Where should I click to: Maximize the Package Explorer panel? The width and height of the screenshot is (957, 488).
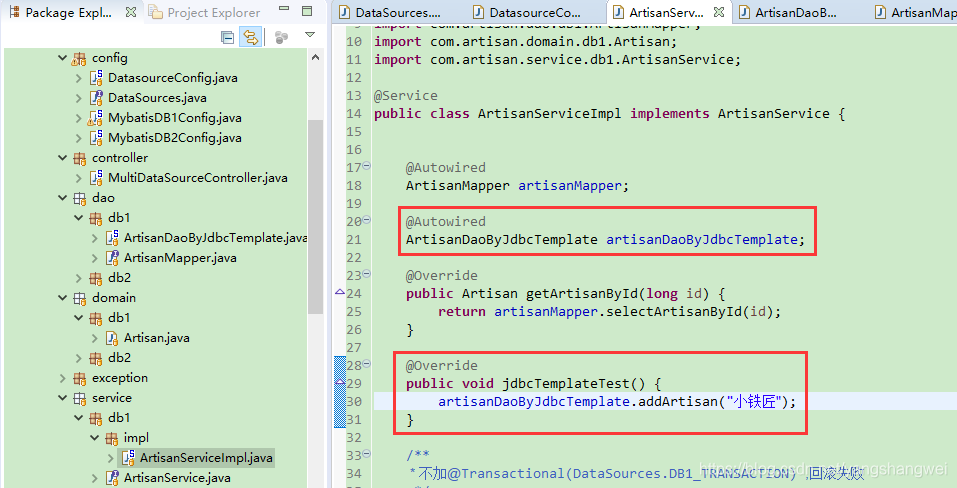pos(308,12)
